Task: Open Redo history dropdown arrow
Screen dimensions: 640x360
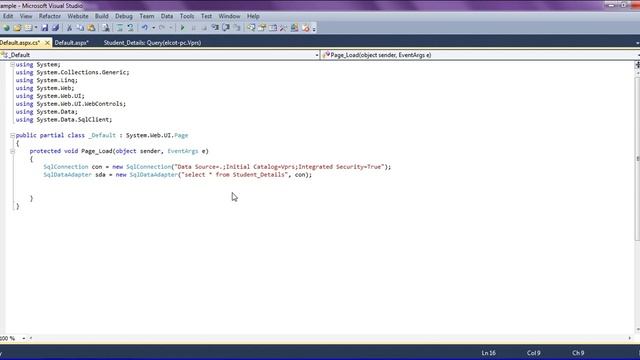Action: tap(171, 28)
